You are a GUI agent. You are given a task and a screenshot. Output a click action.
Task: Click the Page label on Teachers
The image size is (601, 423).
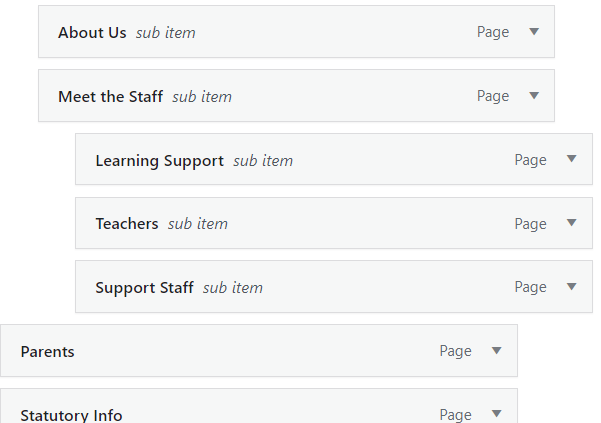click(531, 224)
